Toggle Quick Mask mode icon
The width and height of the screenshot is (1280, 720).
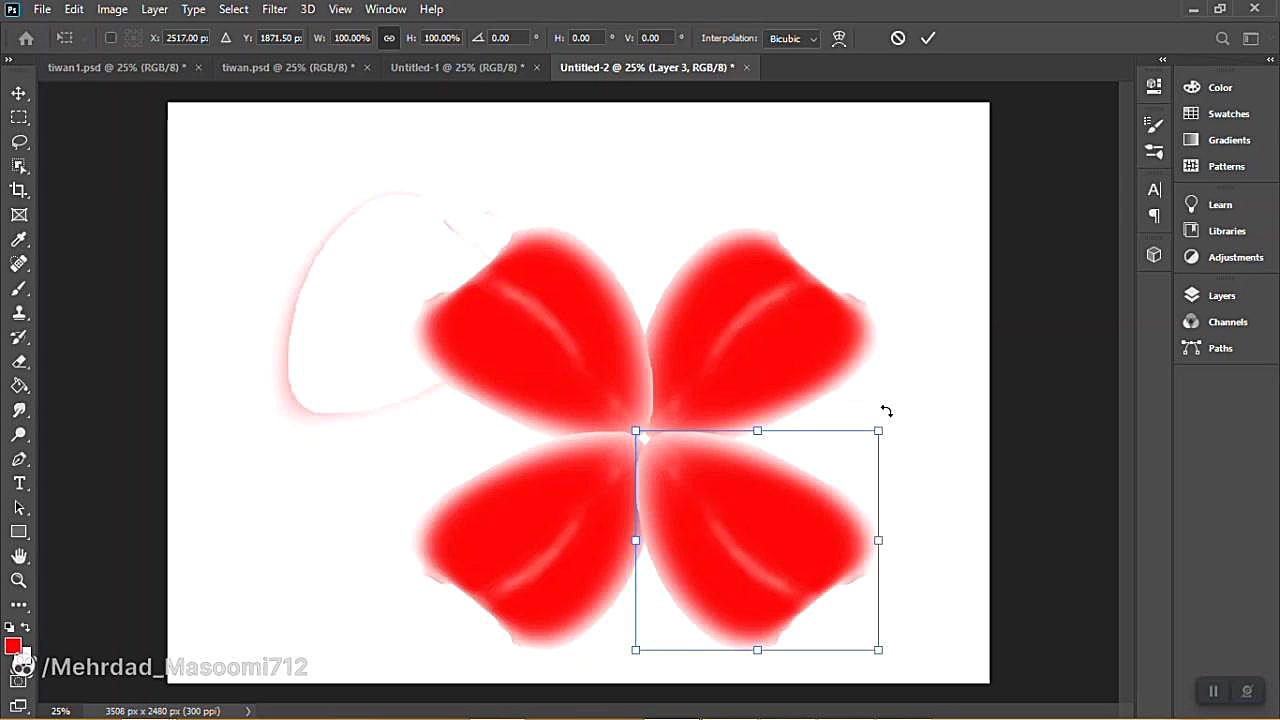pos(19,682)
